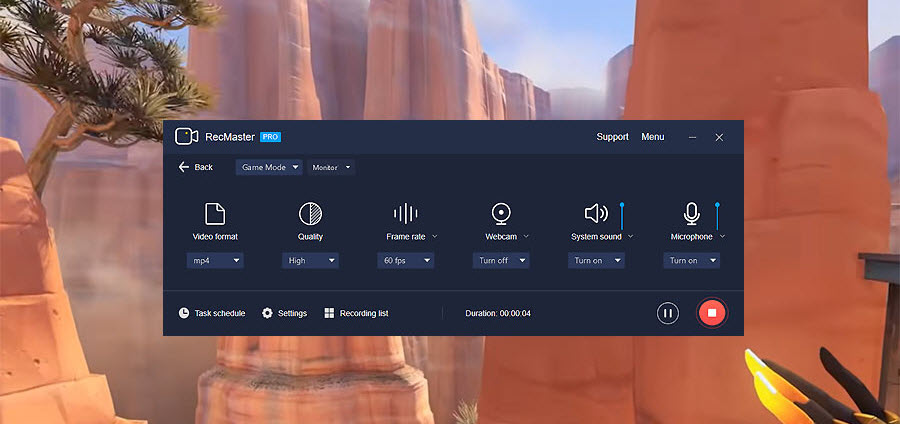Open Settings

coord(284,313)
